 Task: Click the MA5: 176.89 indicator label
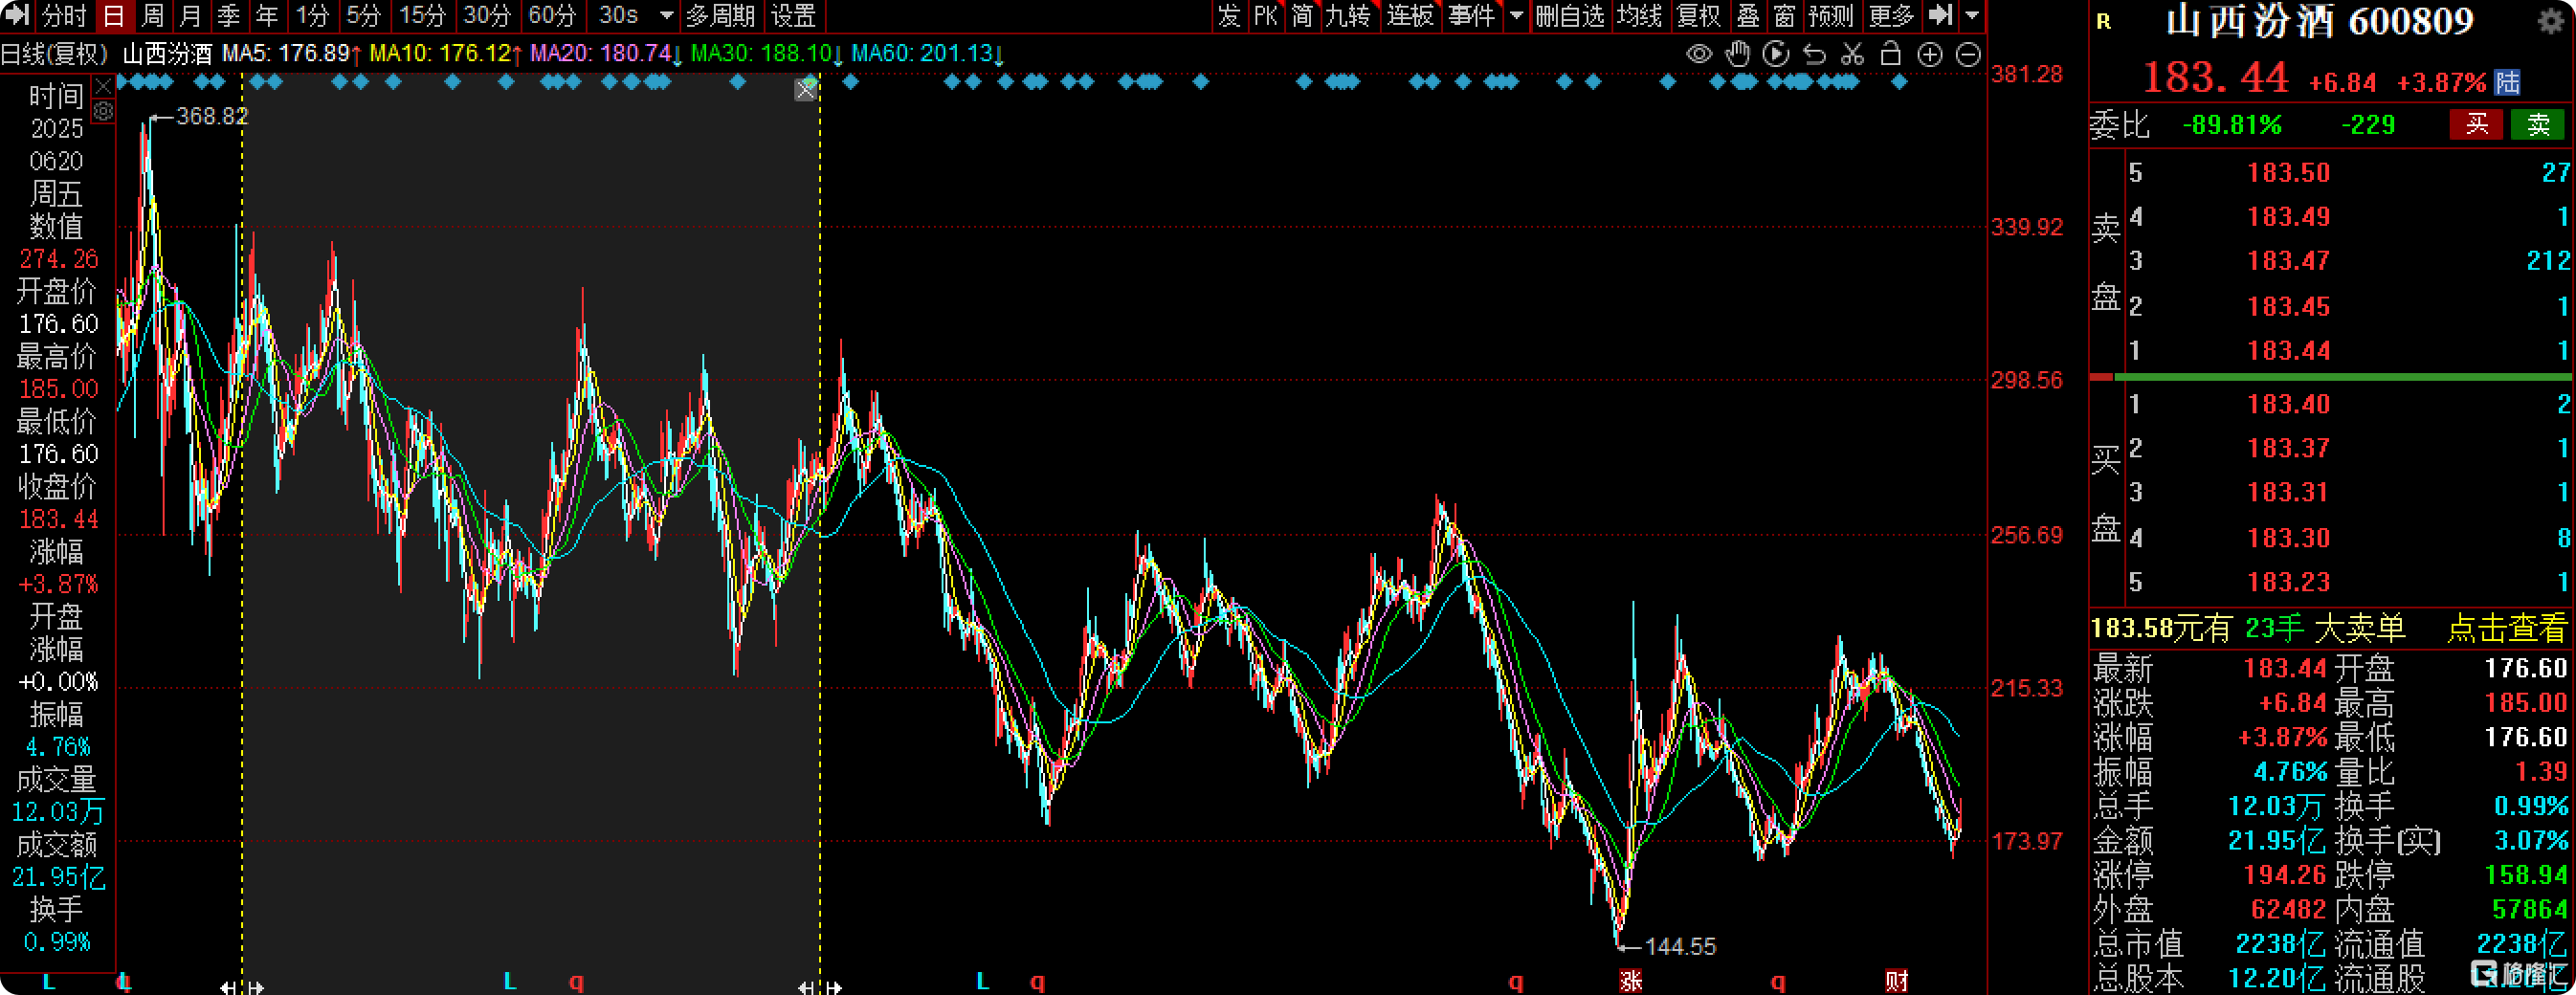tap(291, 53)
